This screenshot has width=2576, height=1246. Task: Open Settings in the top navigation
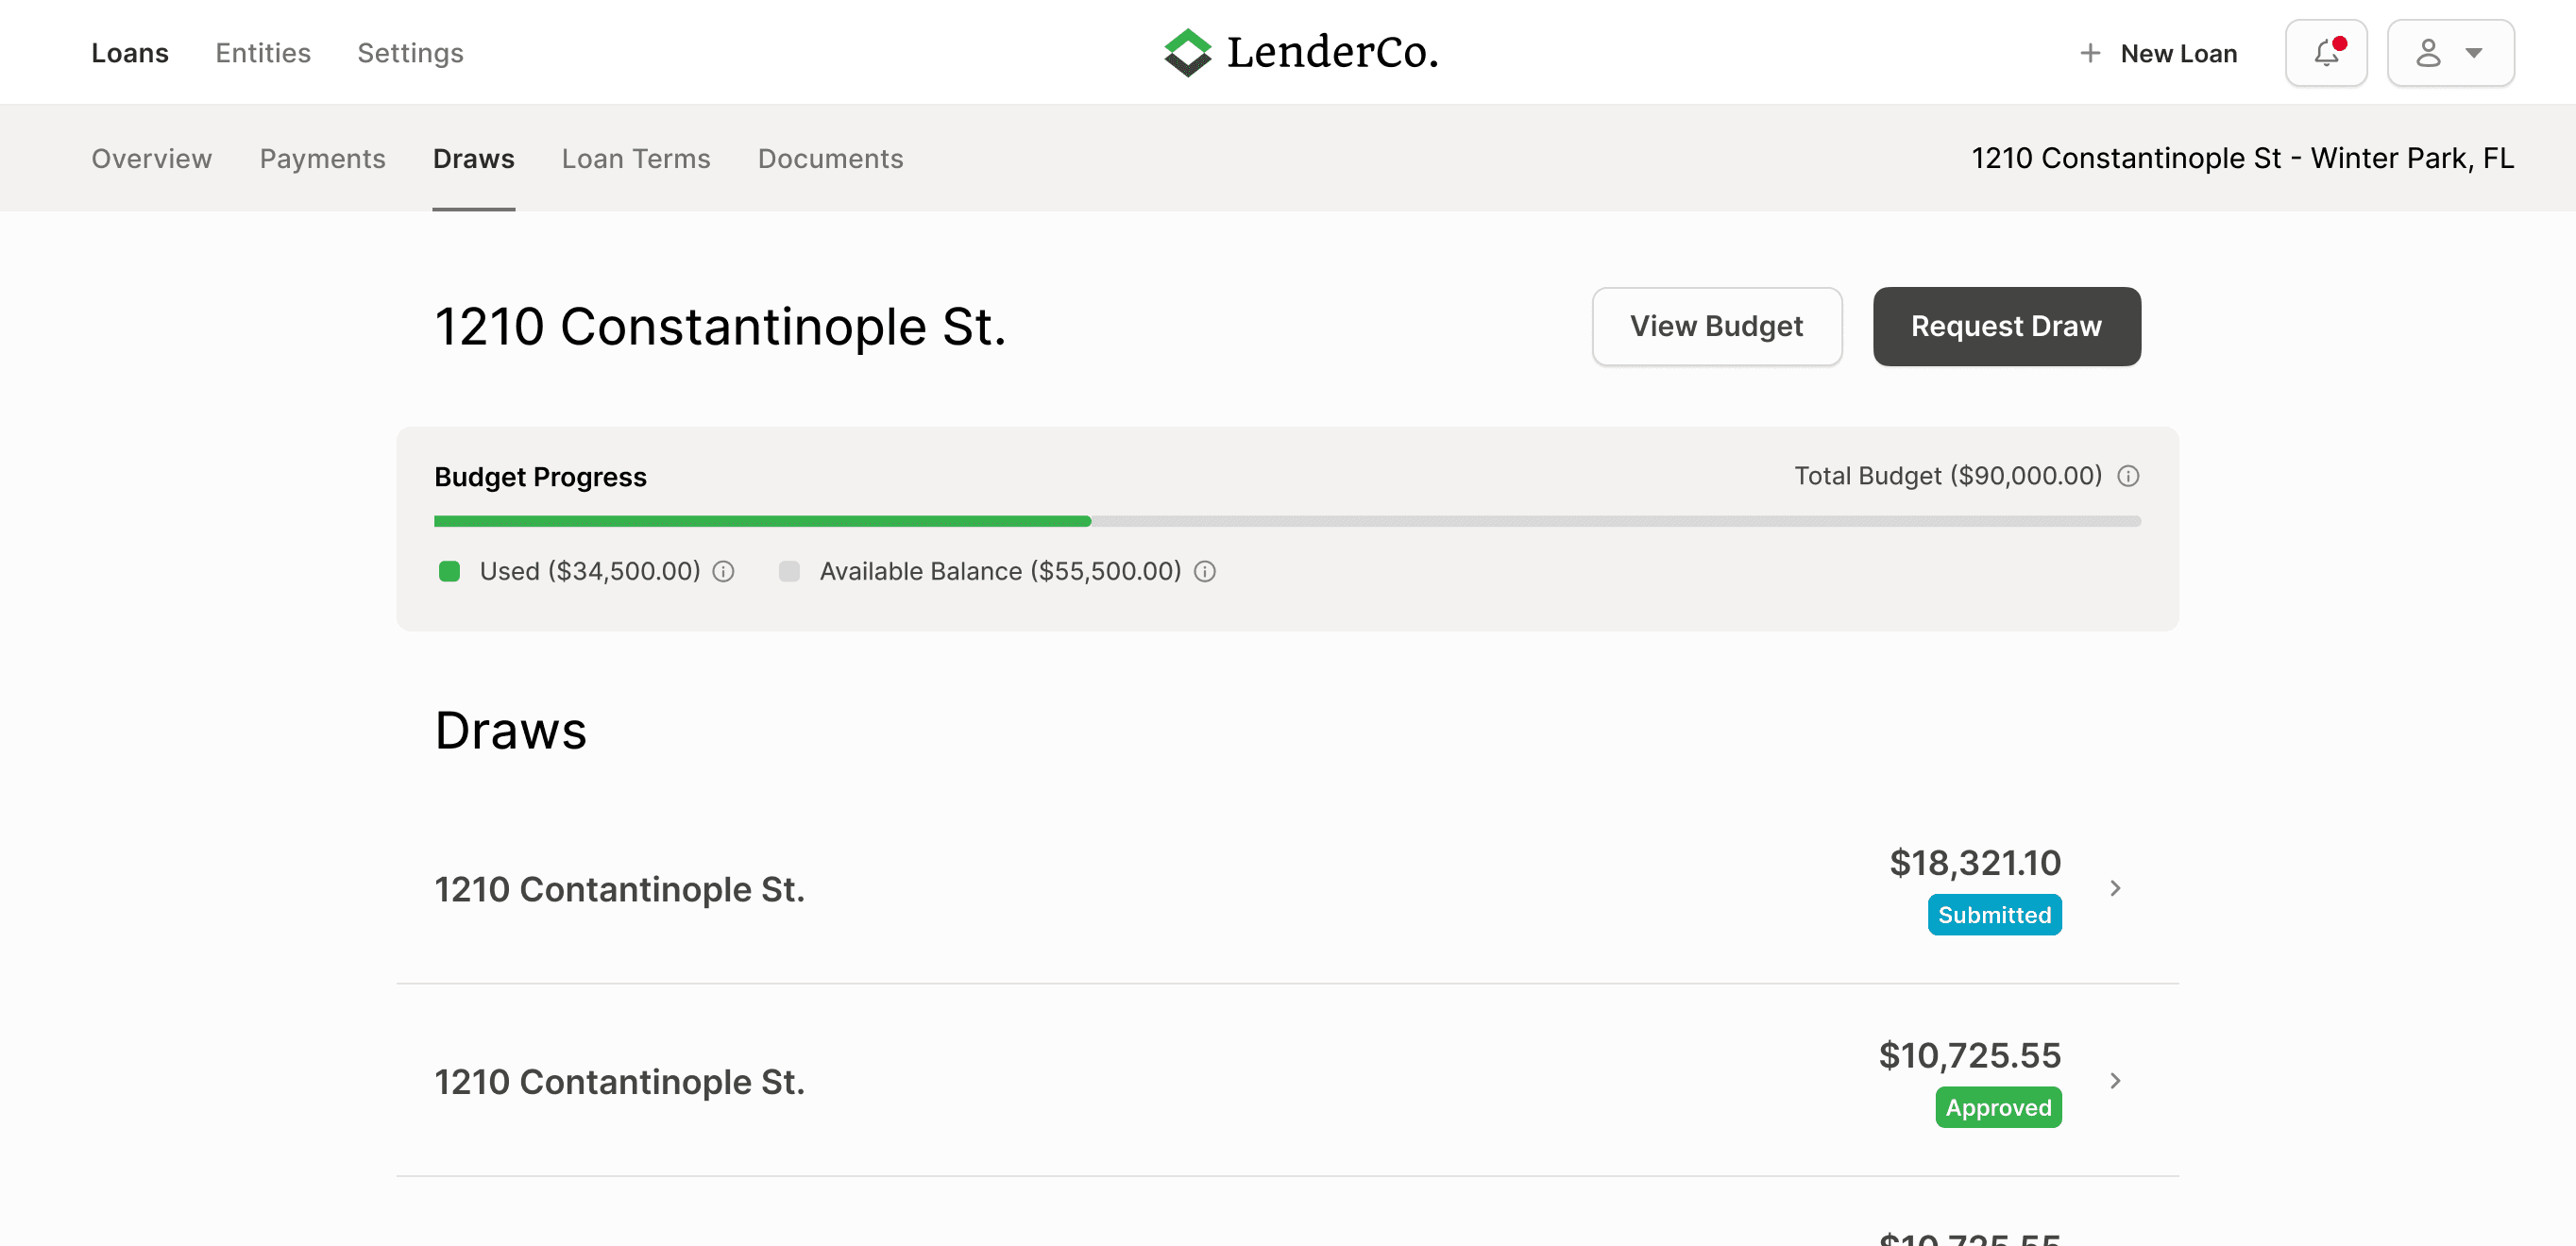[410, 53]
